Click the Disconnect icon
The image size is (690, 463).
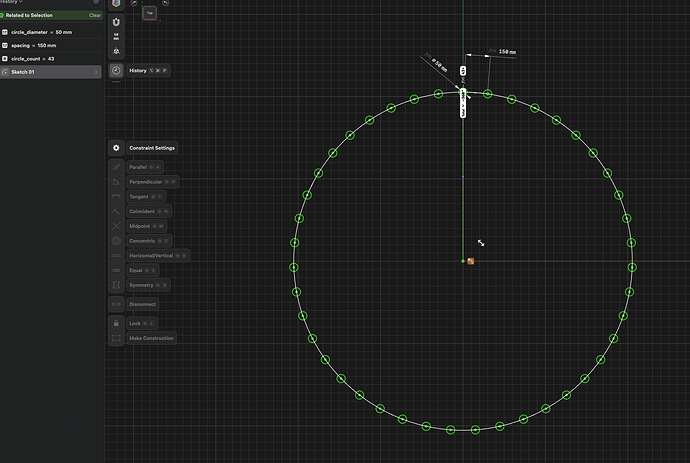pos(116,304)
